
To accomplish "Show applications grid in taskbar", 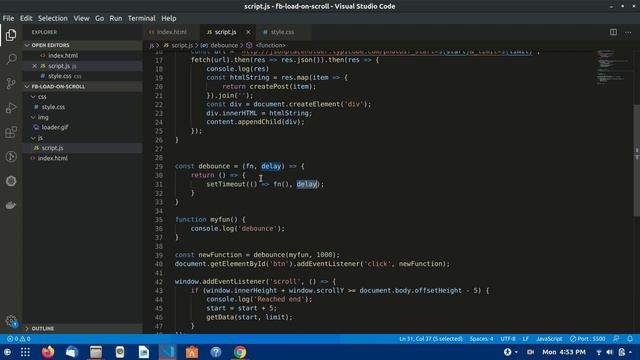I will [x=25, y=352].
